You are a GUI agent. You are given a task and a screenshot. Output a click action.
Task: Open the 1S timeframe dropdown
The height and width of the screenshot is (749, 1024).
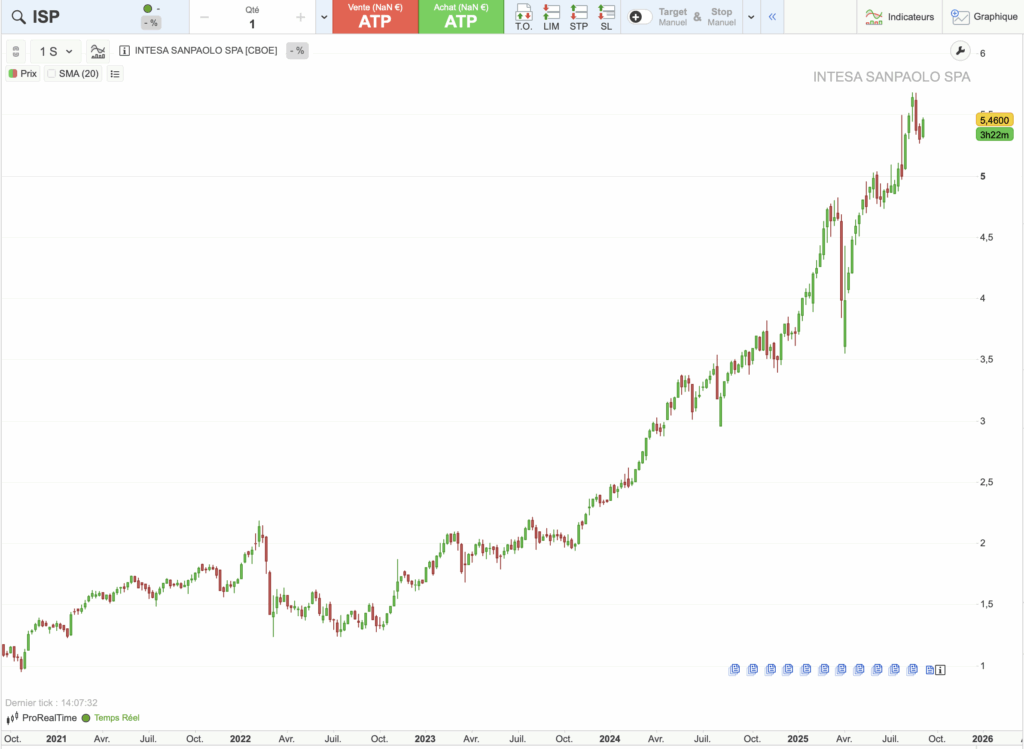[55, 50]
